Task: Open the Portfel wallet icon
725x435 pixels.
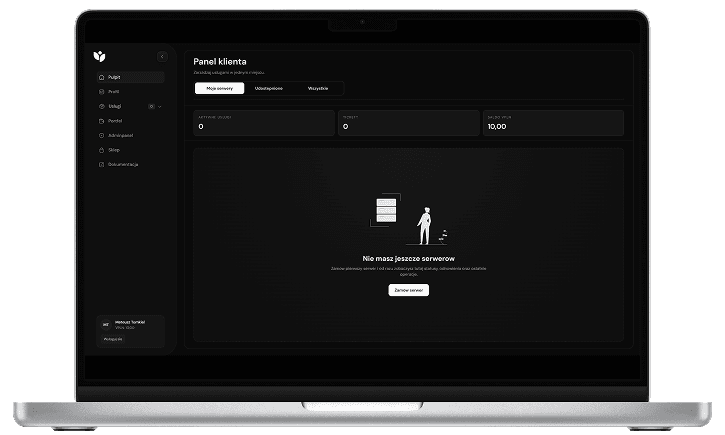Action: [101, 120]
